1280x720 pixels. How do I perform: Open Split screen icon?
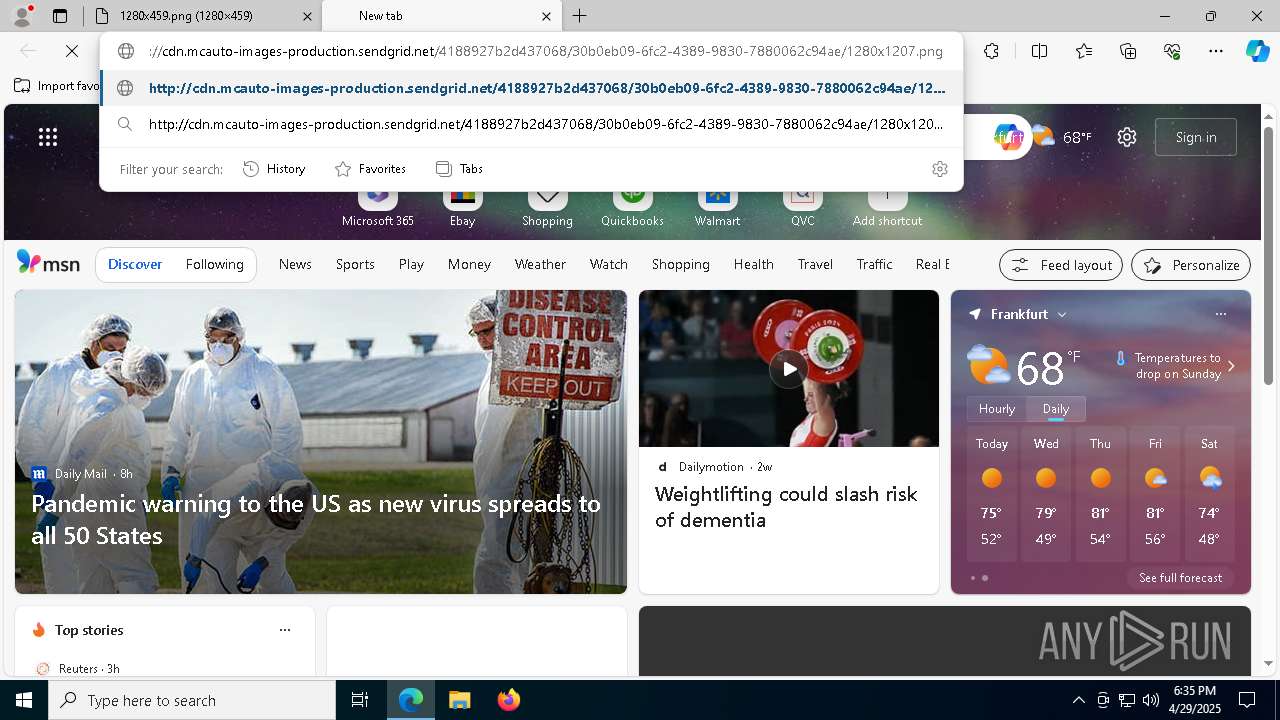(1039, 51)
